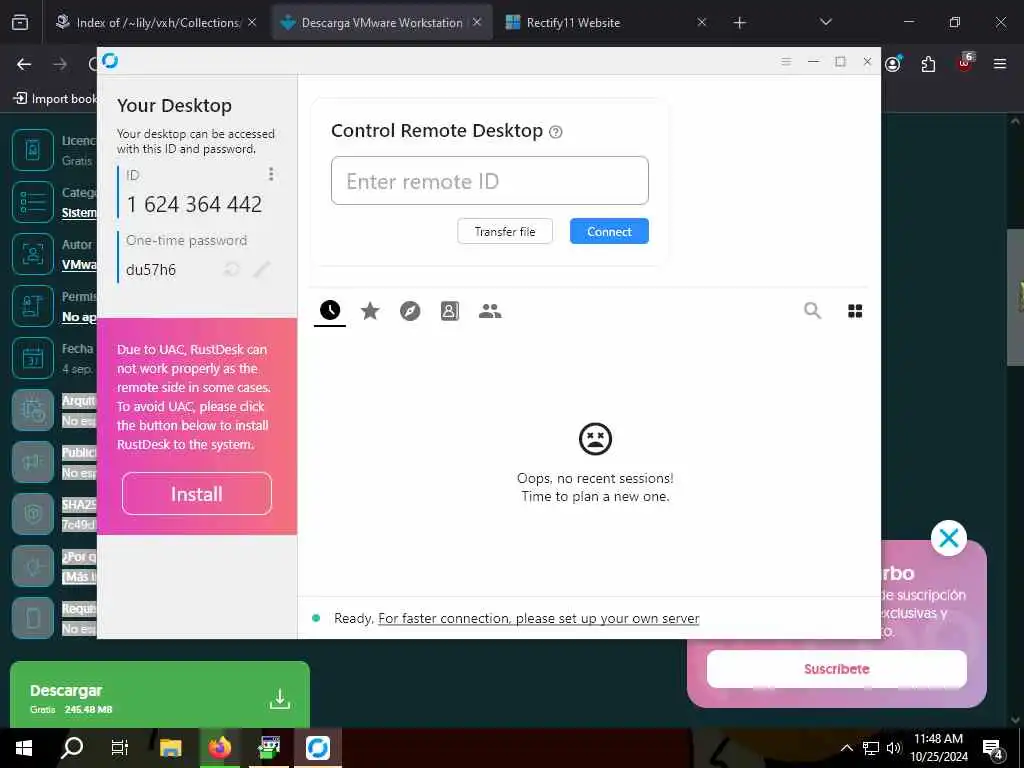Edit the one-time password with pencil icon
Viewport: 1024px width, 768px height.
tap(261, 269)
